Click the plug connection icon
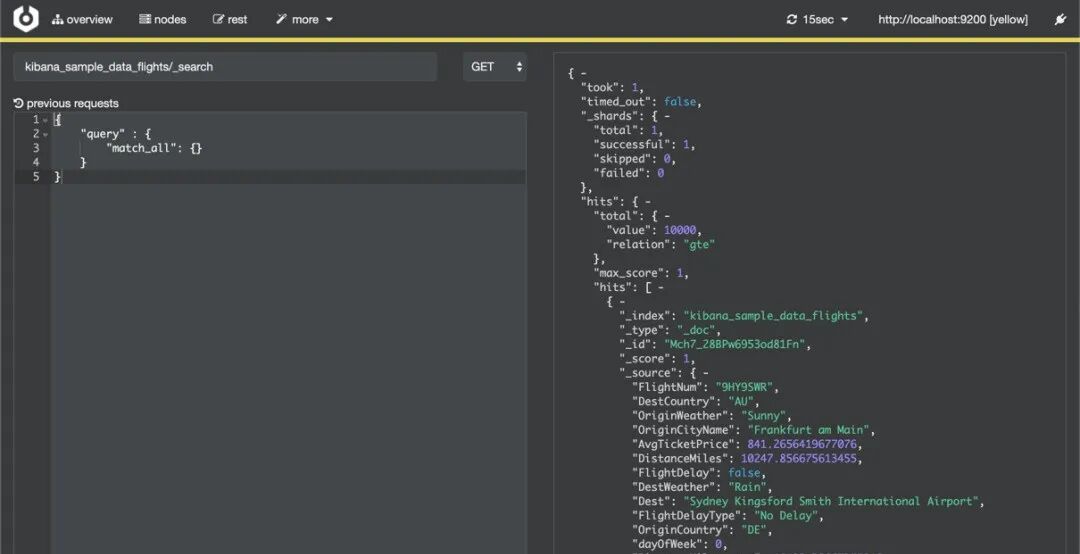The width and height of the screenshot is (1080, 554). coord(1060,19)
